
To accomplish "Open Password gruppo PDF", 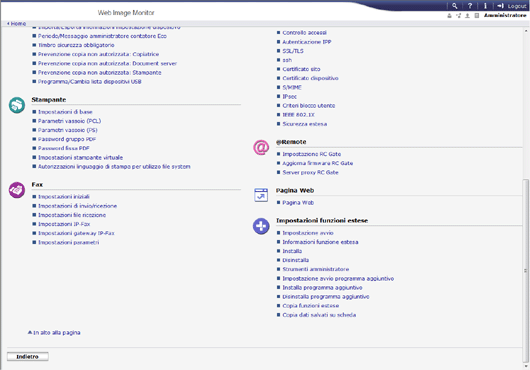I will pos(67,139).
